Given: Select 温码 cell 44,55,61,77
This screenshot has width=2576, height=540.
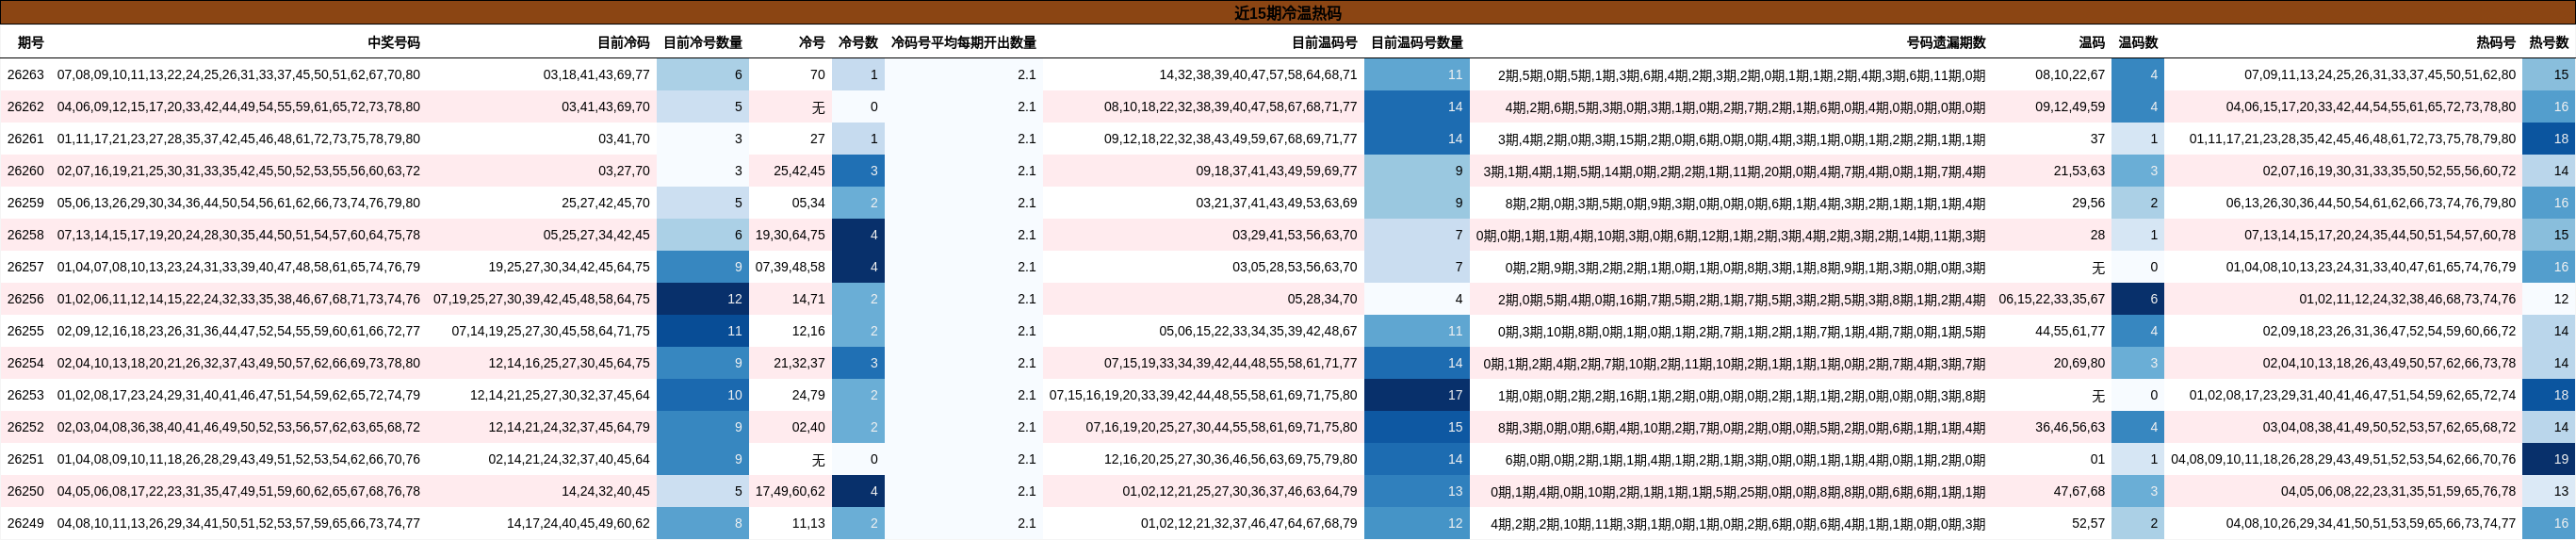Looking at the screenshot, I should 2070,330.
